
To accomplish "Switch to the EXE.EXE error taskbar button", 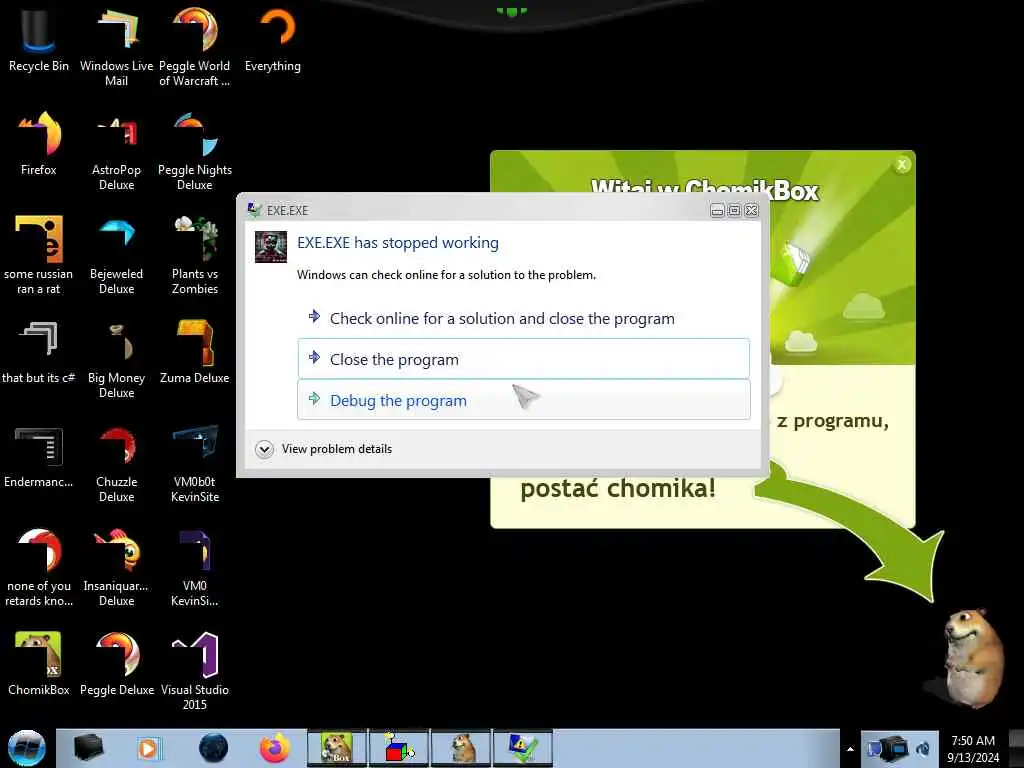I will (x=523, y=748).
